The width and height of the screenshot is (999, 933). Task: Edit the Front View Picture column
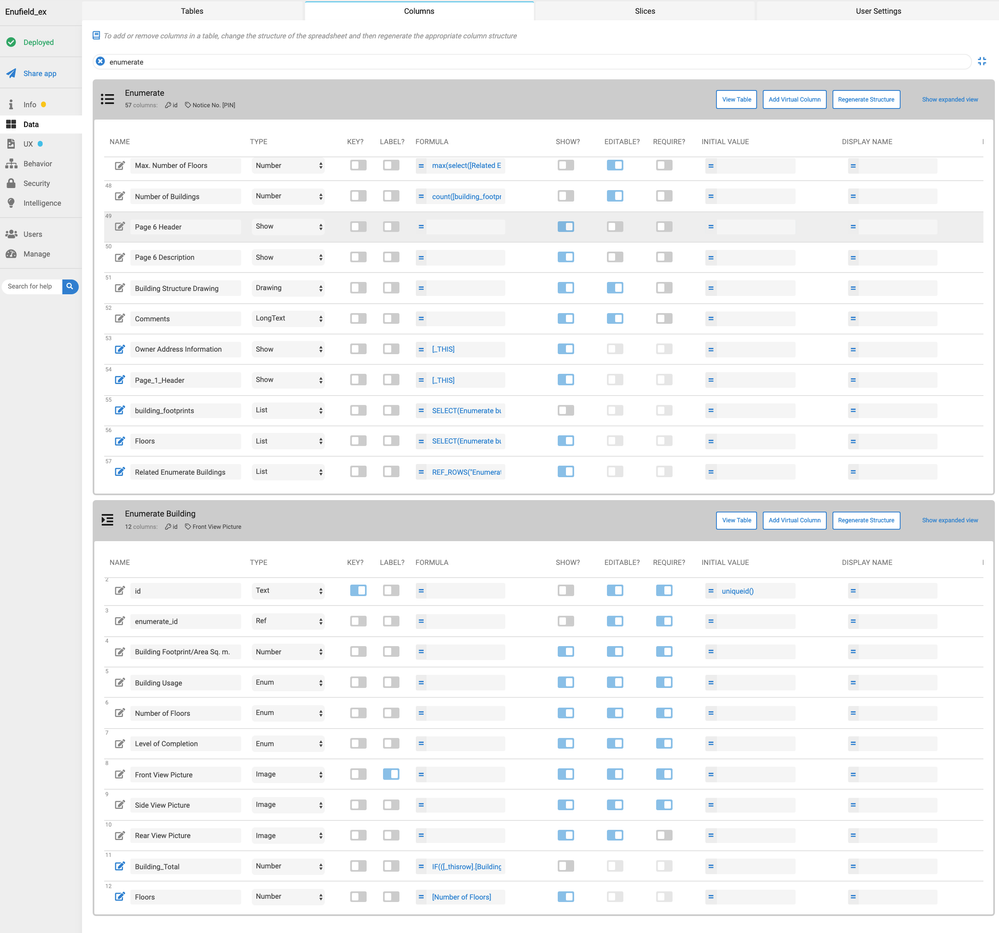pyautogui.click(x=119, y=774)
